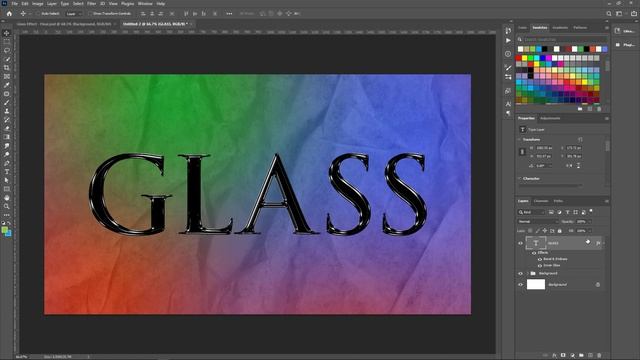Enable the Auto-Select checkbox

tap(38, 13)
